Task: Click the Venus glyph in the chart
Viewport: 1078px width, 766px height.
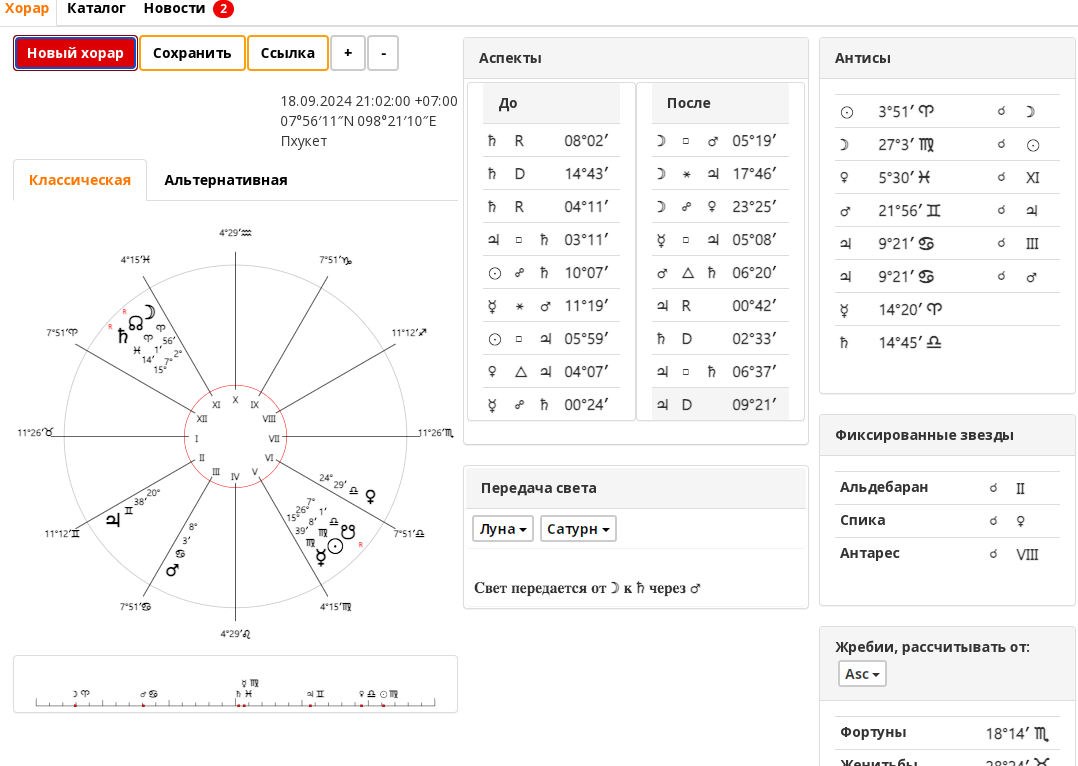Action: point(371,496)
